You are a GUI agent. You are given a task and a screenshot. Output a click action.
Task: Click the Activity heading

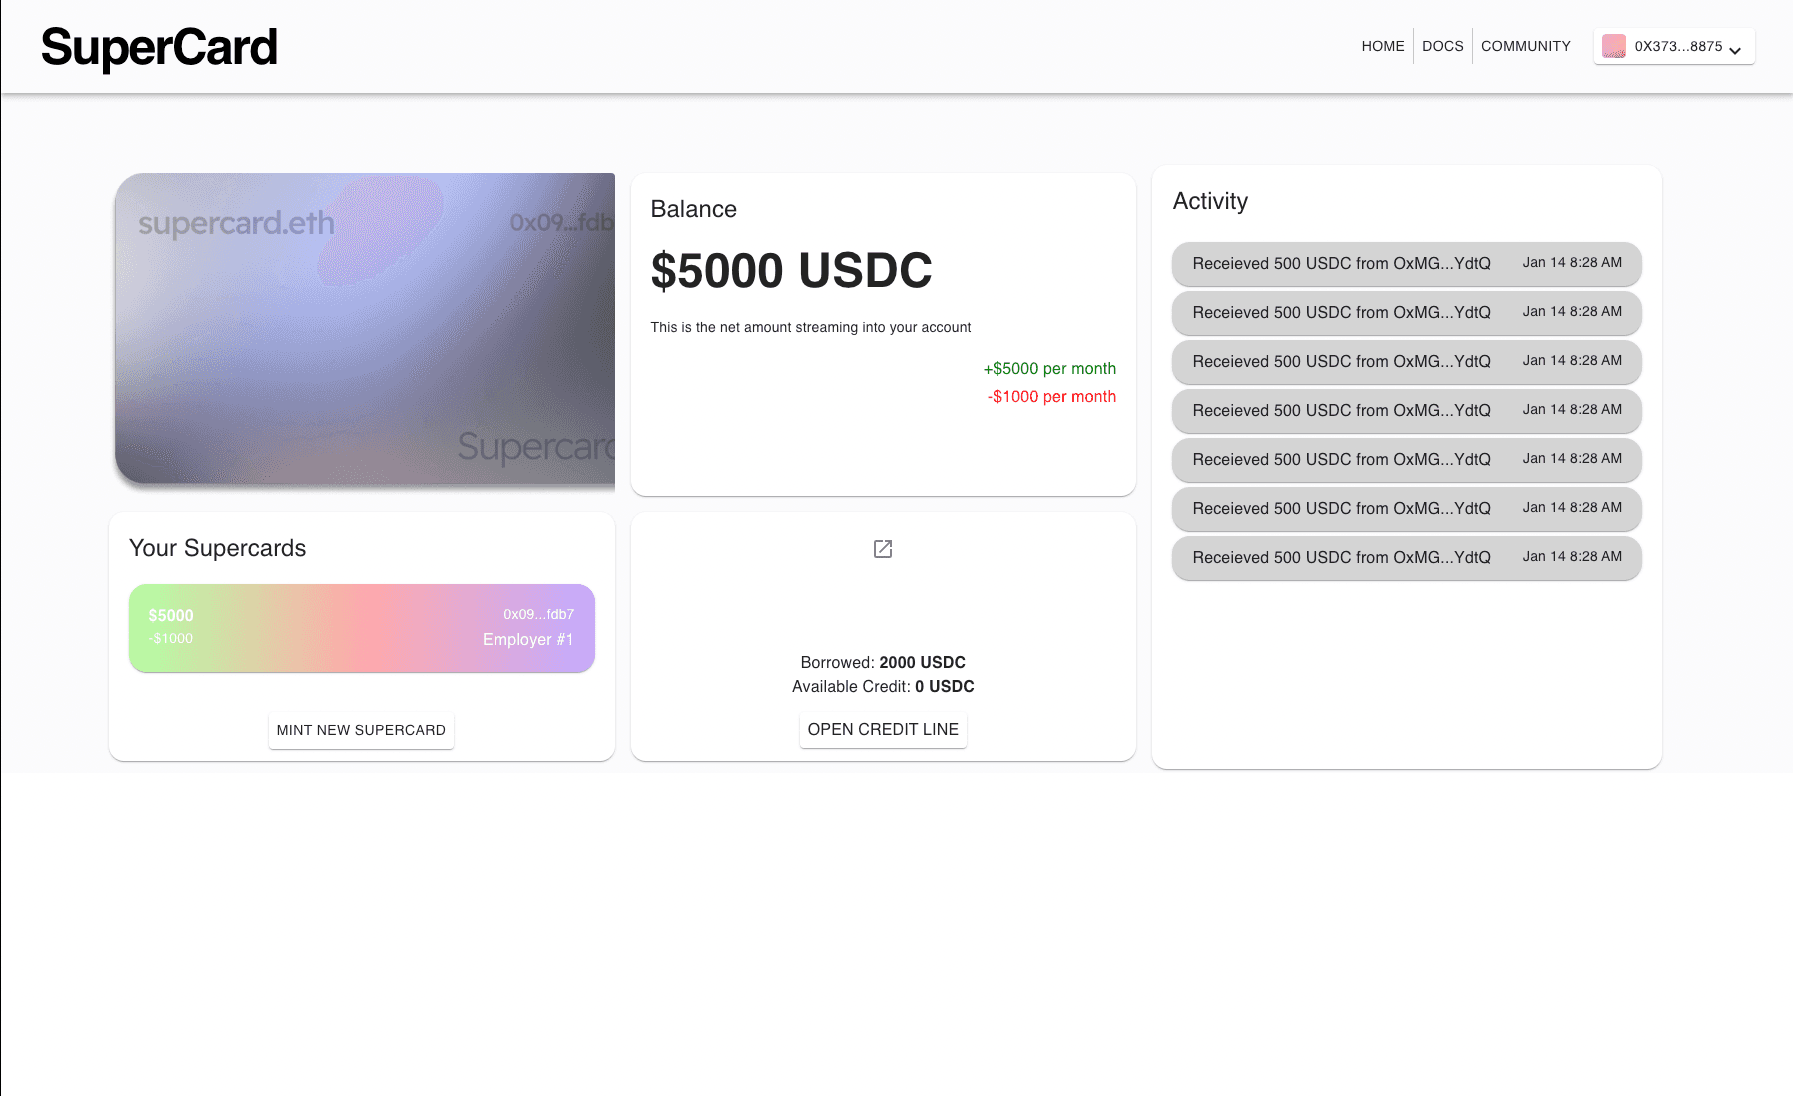coord(1210,201)
